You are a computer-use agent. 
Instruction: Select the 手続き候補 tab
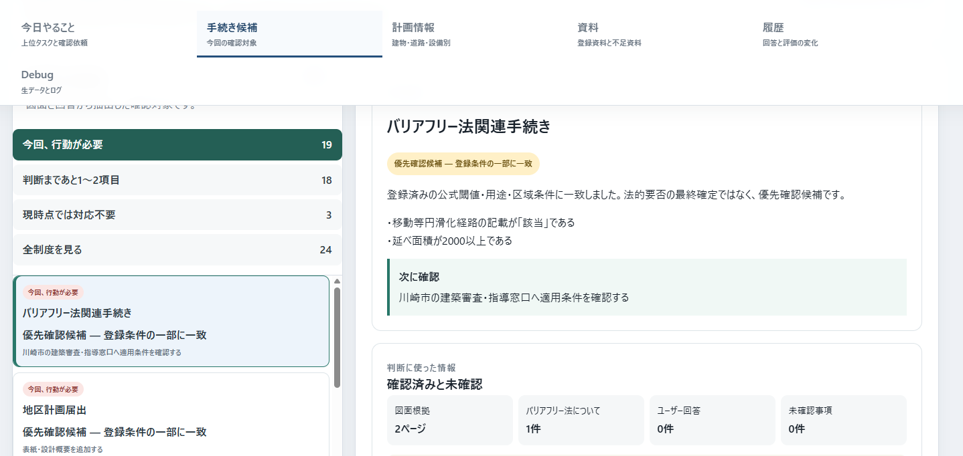tap(289, 34)
